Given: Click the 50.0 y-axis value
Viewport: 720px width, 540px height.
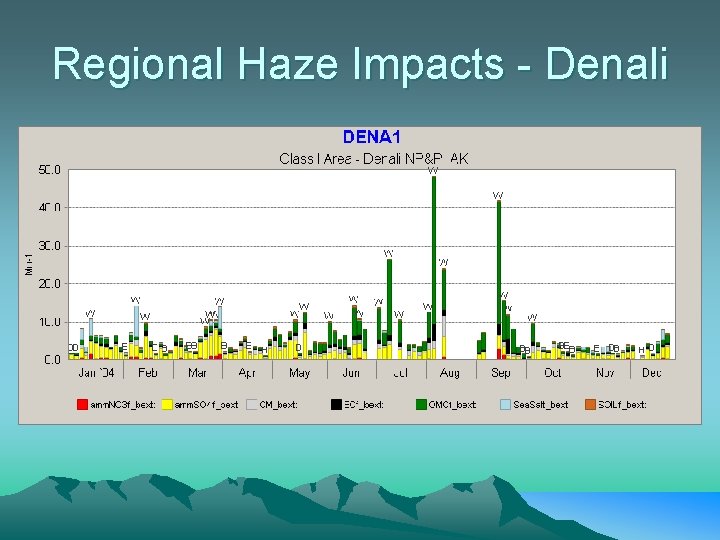Looking at the screenshot, I should tap(50, 170).
